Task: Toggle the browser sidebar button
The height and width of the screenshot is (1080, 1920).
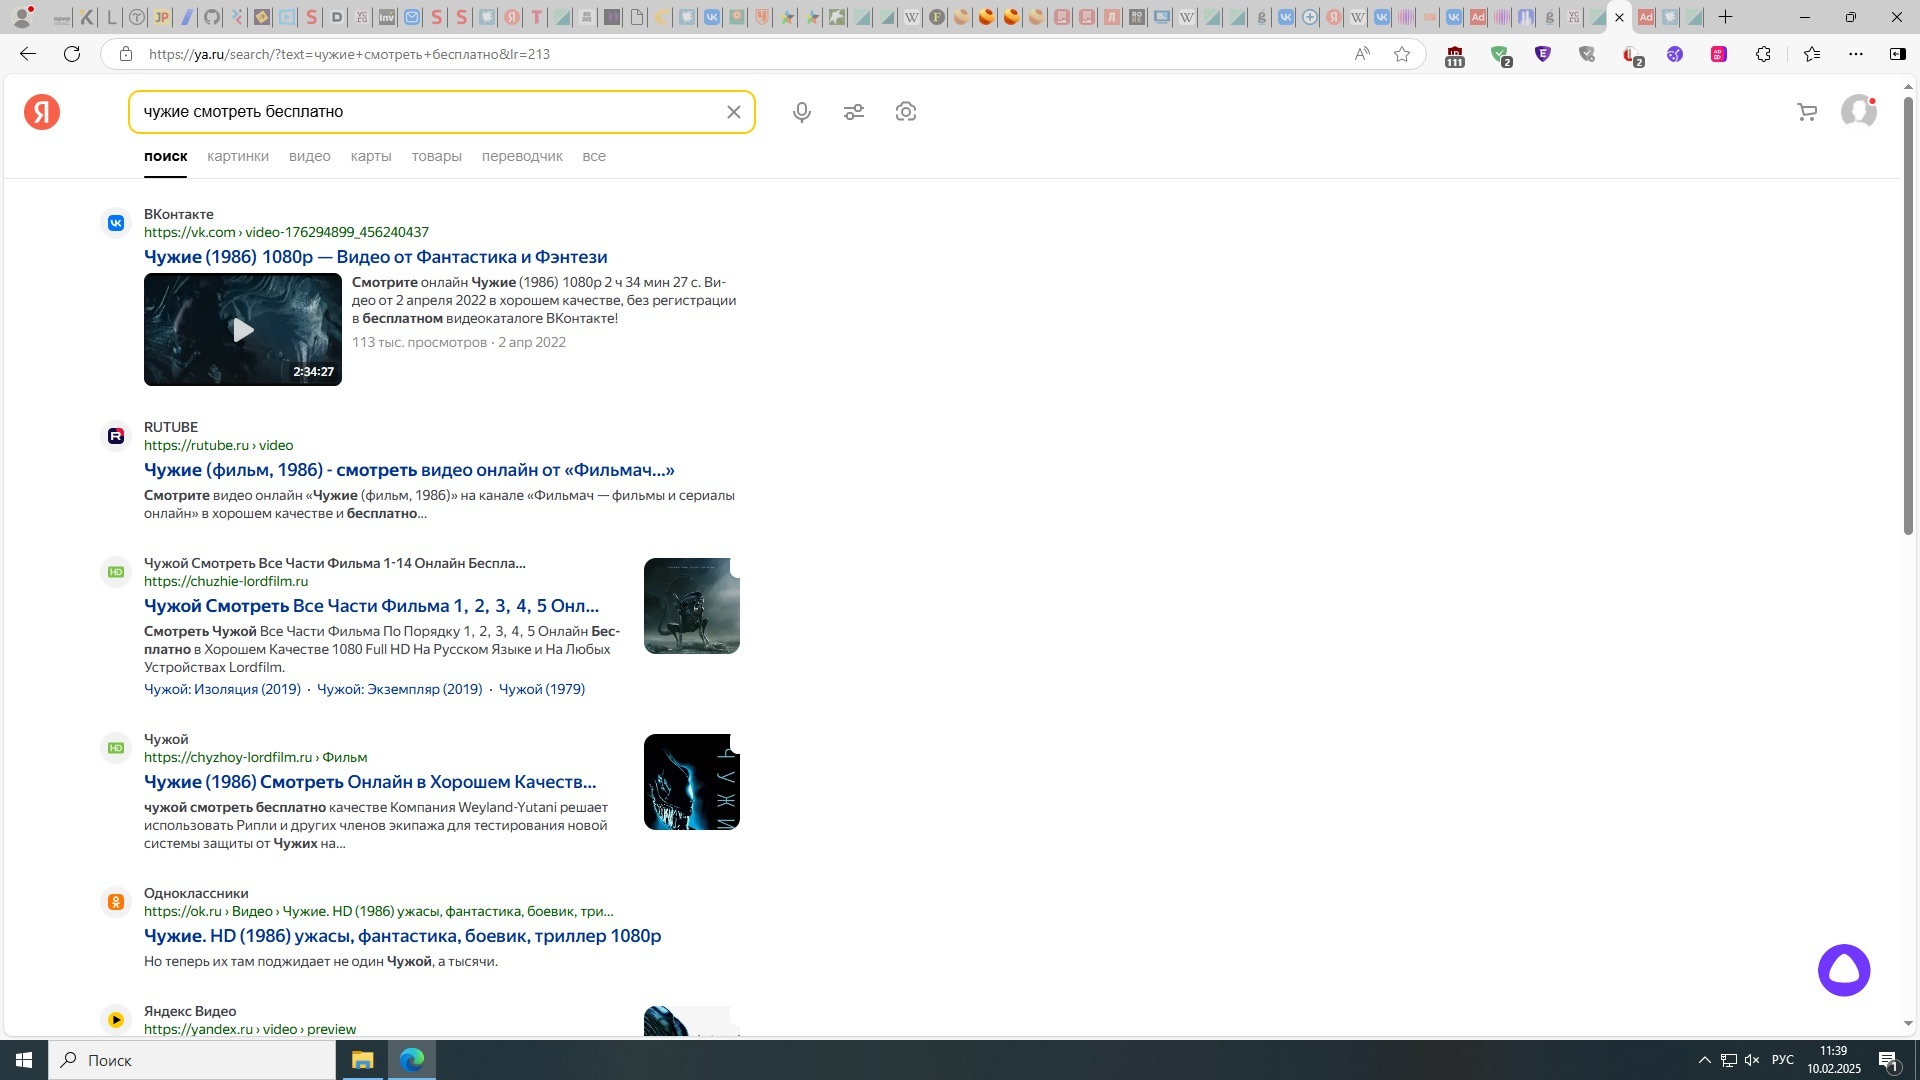Action: 1897,54
